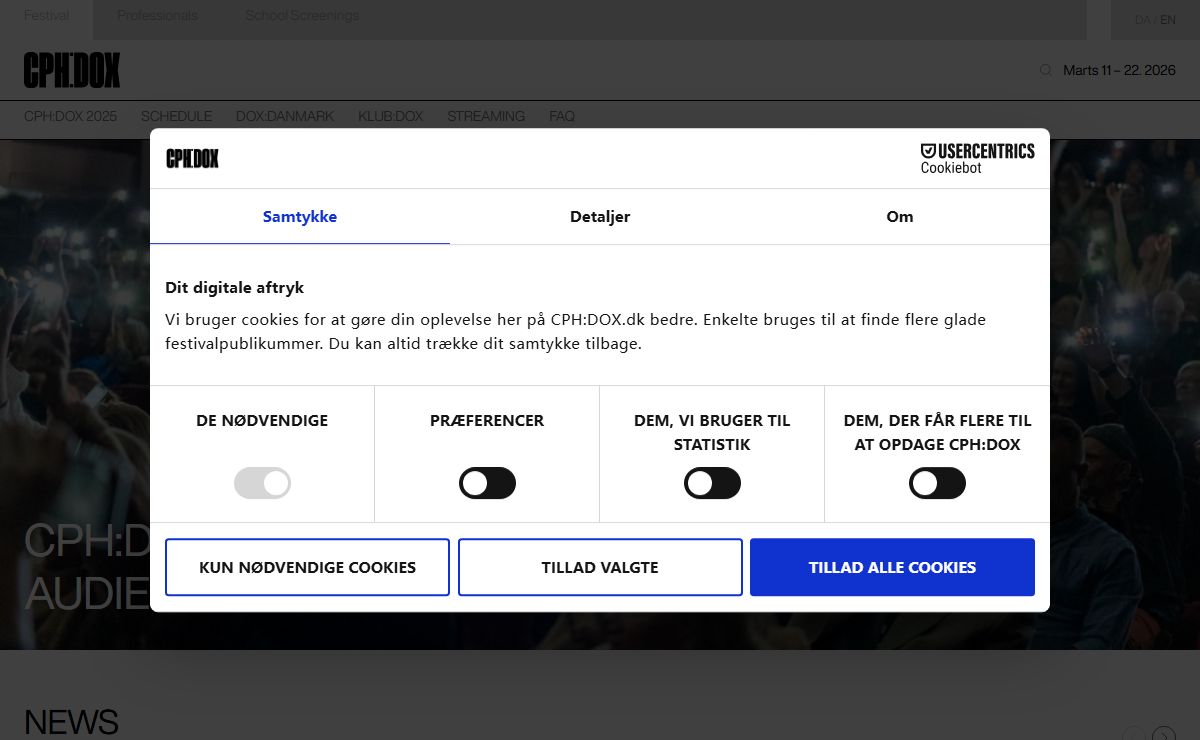This screenshot has height=740, width=1200.
Task: Switch to the Samtykke tab
Action: pyautogui.click(x=300, y=216)
